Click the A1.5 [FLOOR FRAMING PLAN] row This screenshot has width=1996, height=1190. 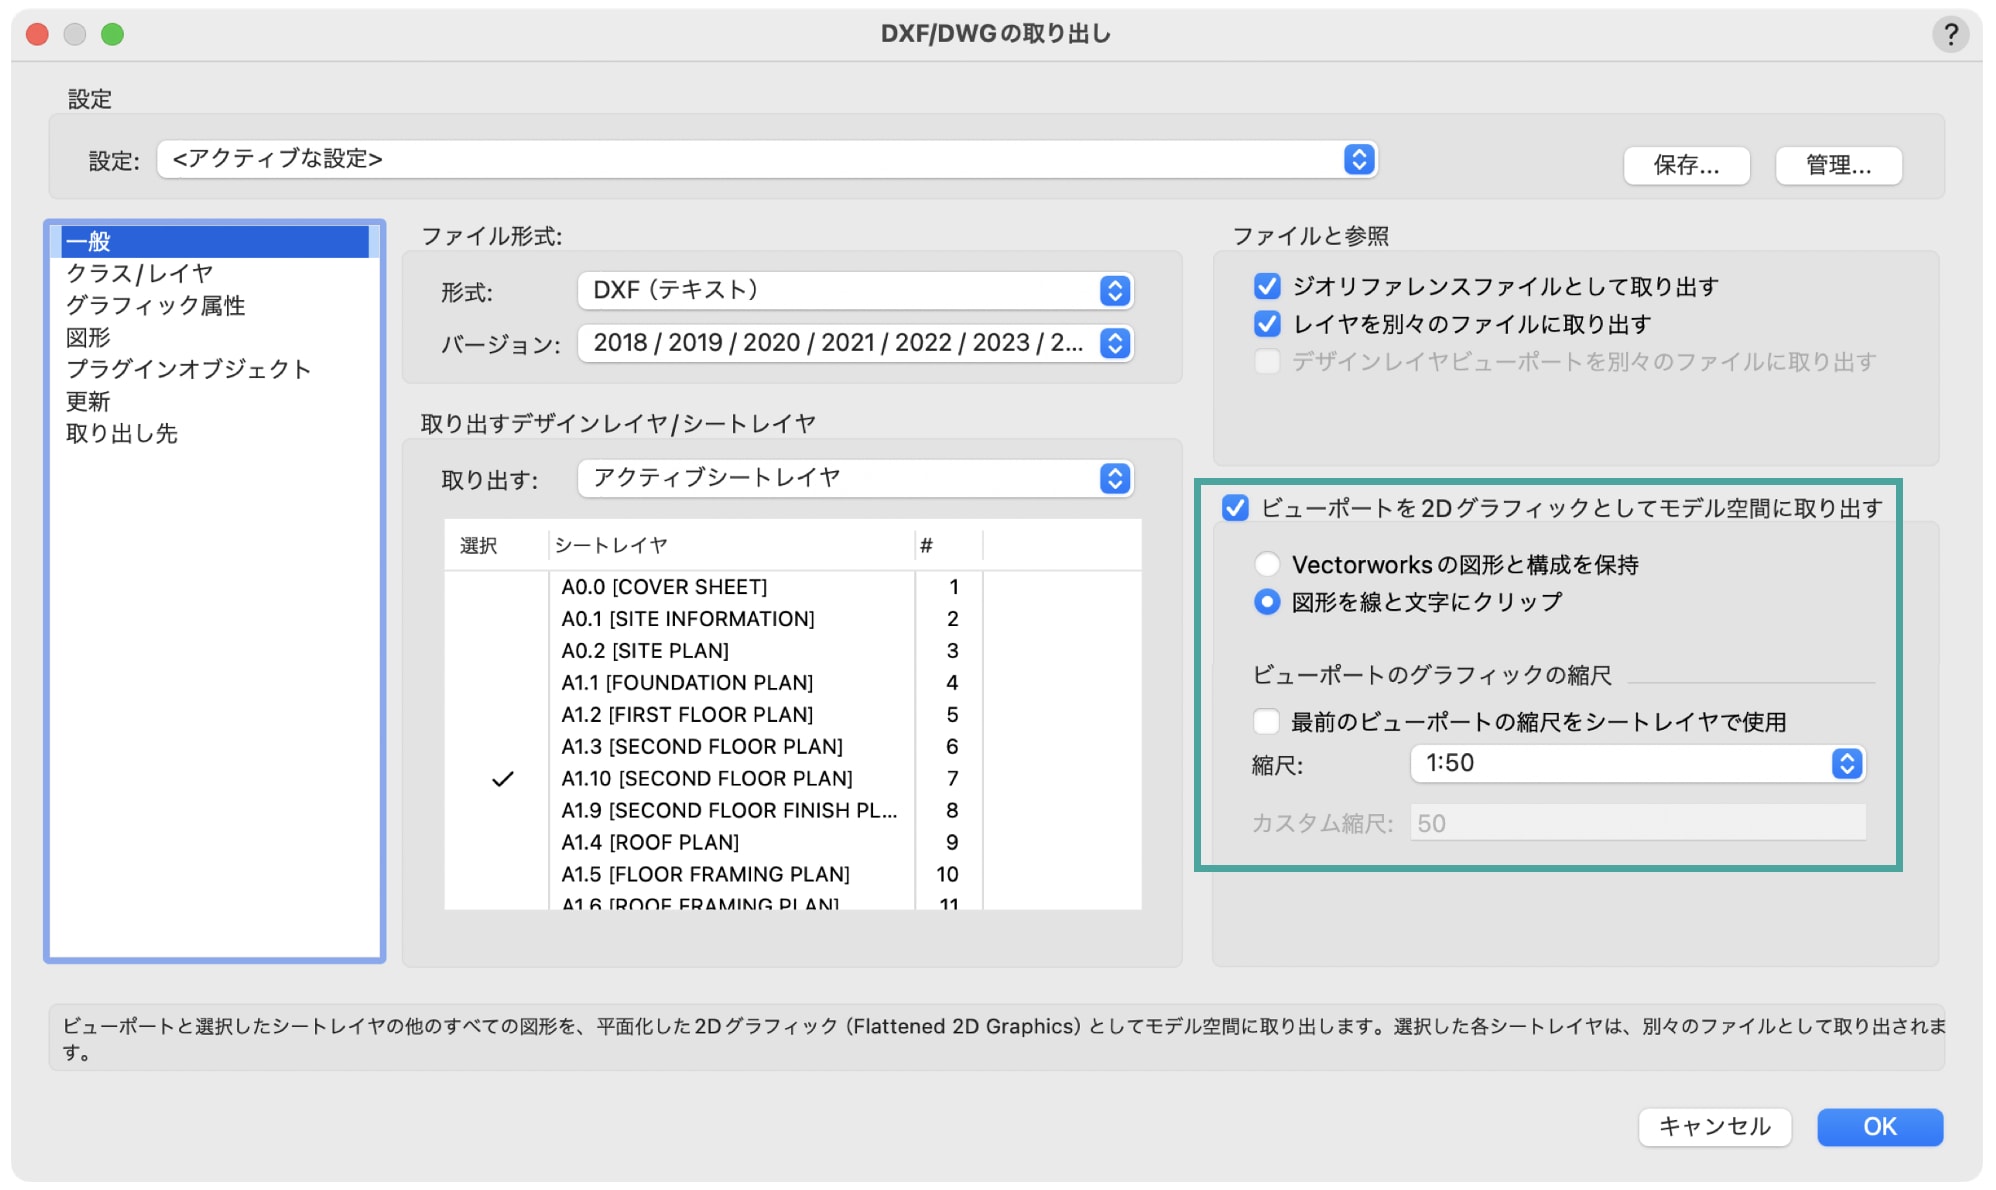coord(793,875)
